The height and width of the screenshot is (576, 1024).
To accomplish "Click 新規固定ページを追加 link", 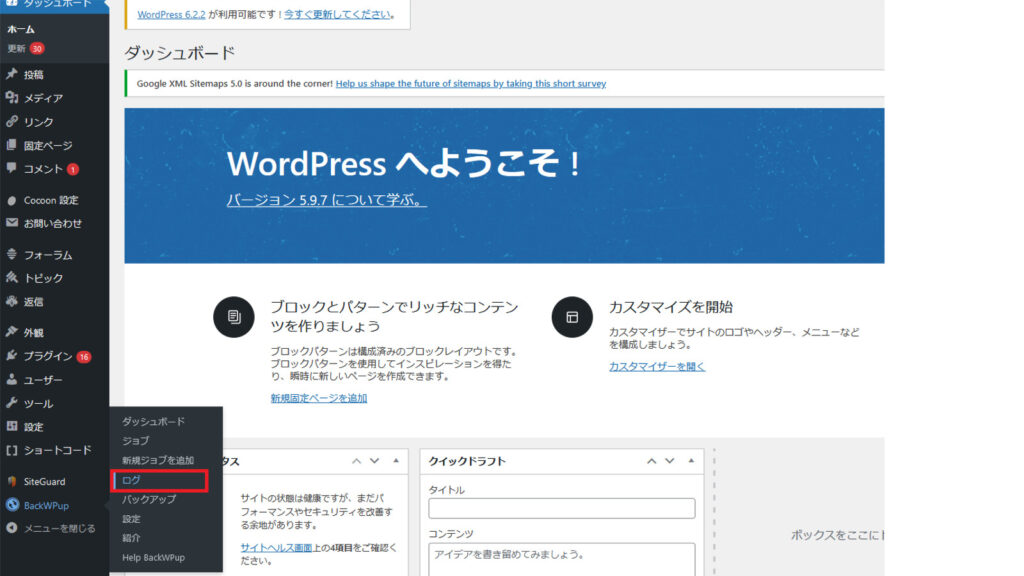I will coord(319,398).
